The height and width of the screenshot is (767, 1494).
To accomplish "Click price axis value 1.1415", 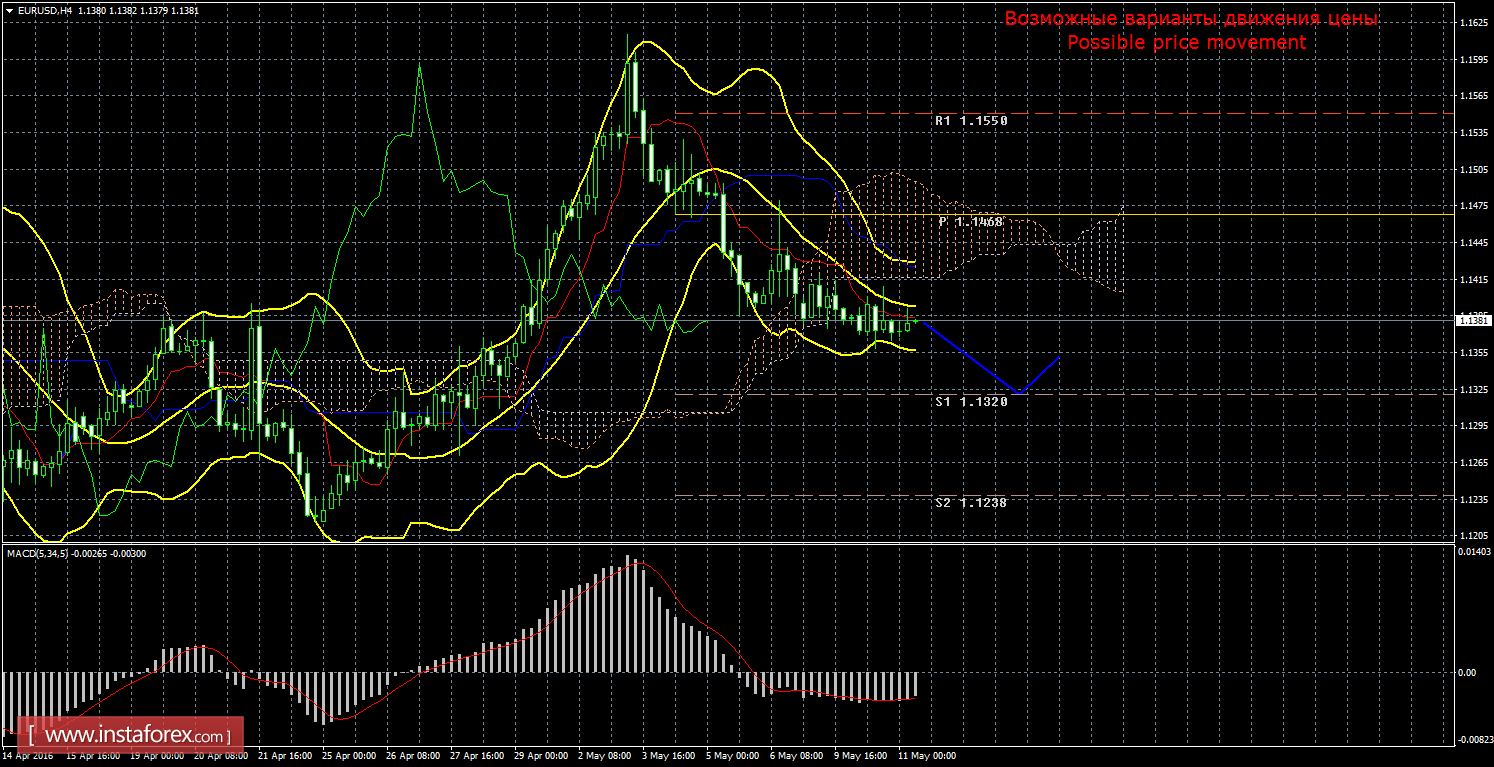I will 1475,280.
